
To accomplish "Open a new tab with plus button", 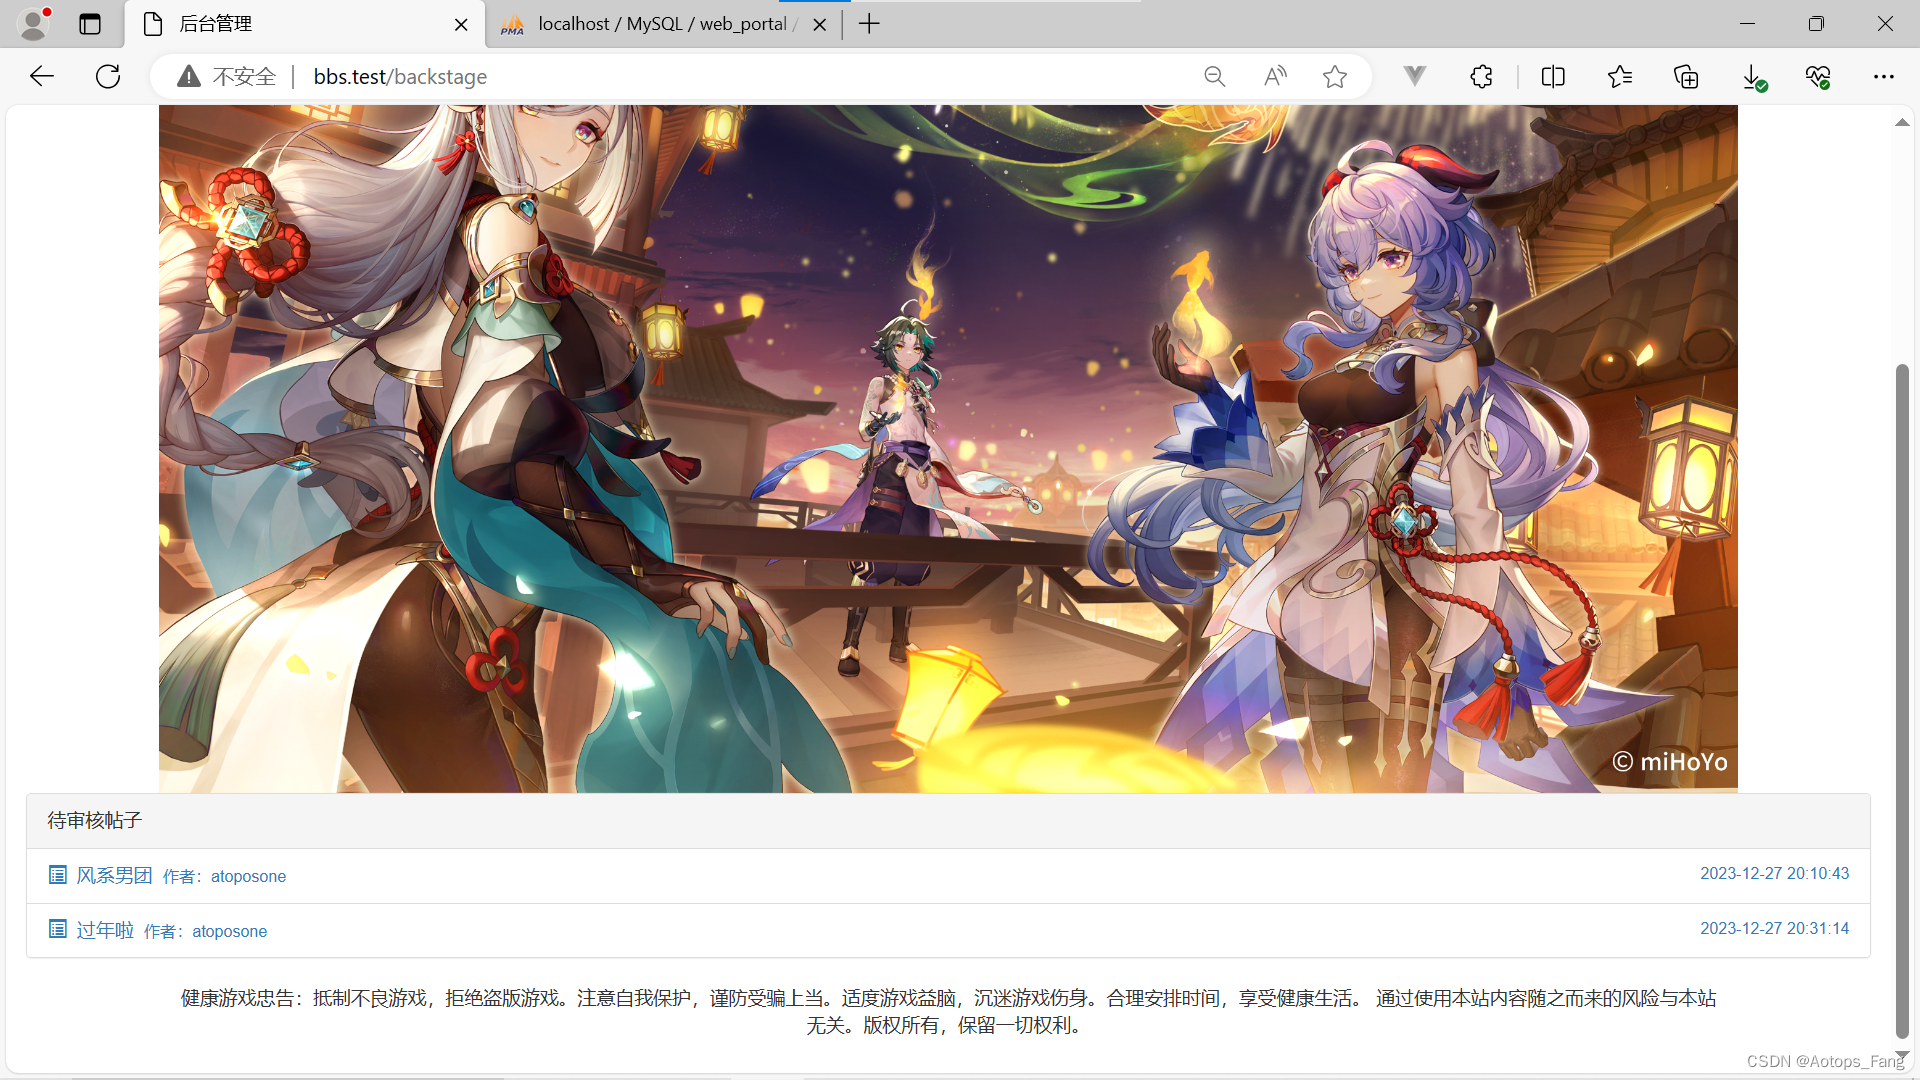I will (x=869, y=24).
